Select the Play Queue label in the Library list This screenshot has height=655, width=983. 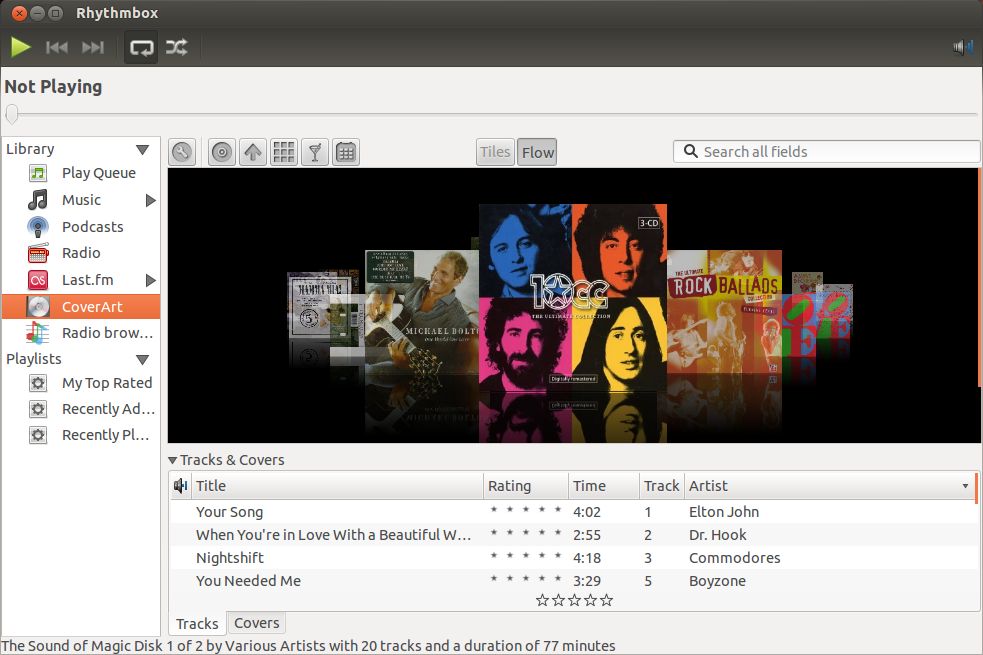98,173
